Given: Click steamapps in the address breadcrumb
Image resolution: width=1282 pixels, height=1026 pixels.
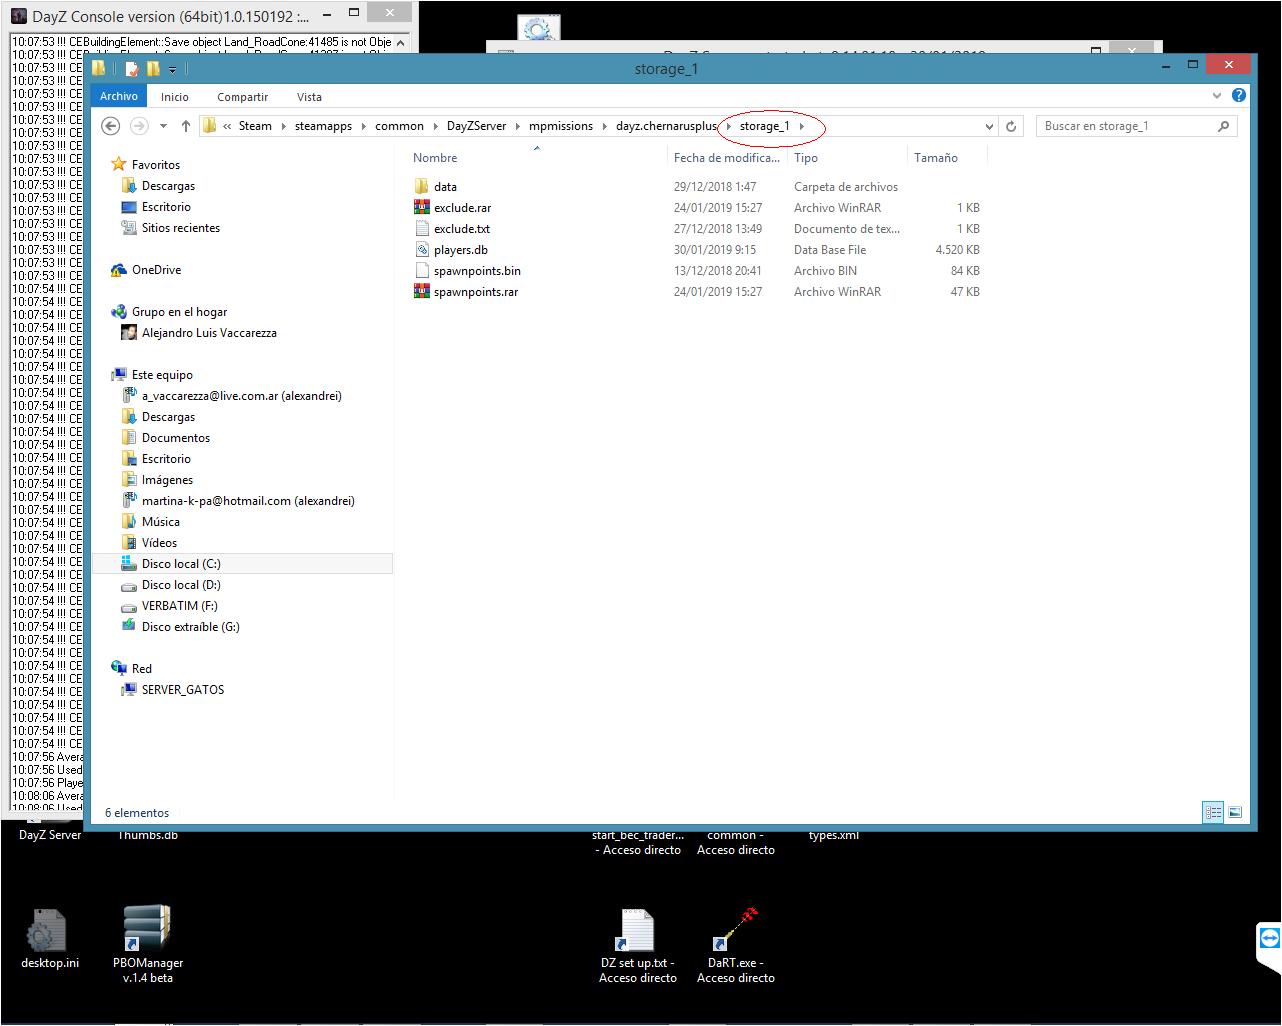Looking at the screenshot, I should (x=323, y=126).
